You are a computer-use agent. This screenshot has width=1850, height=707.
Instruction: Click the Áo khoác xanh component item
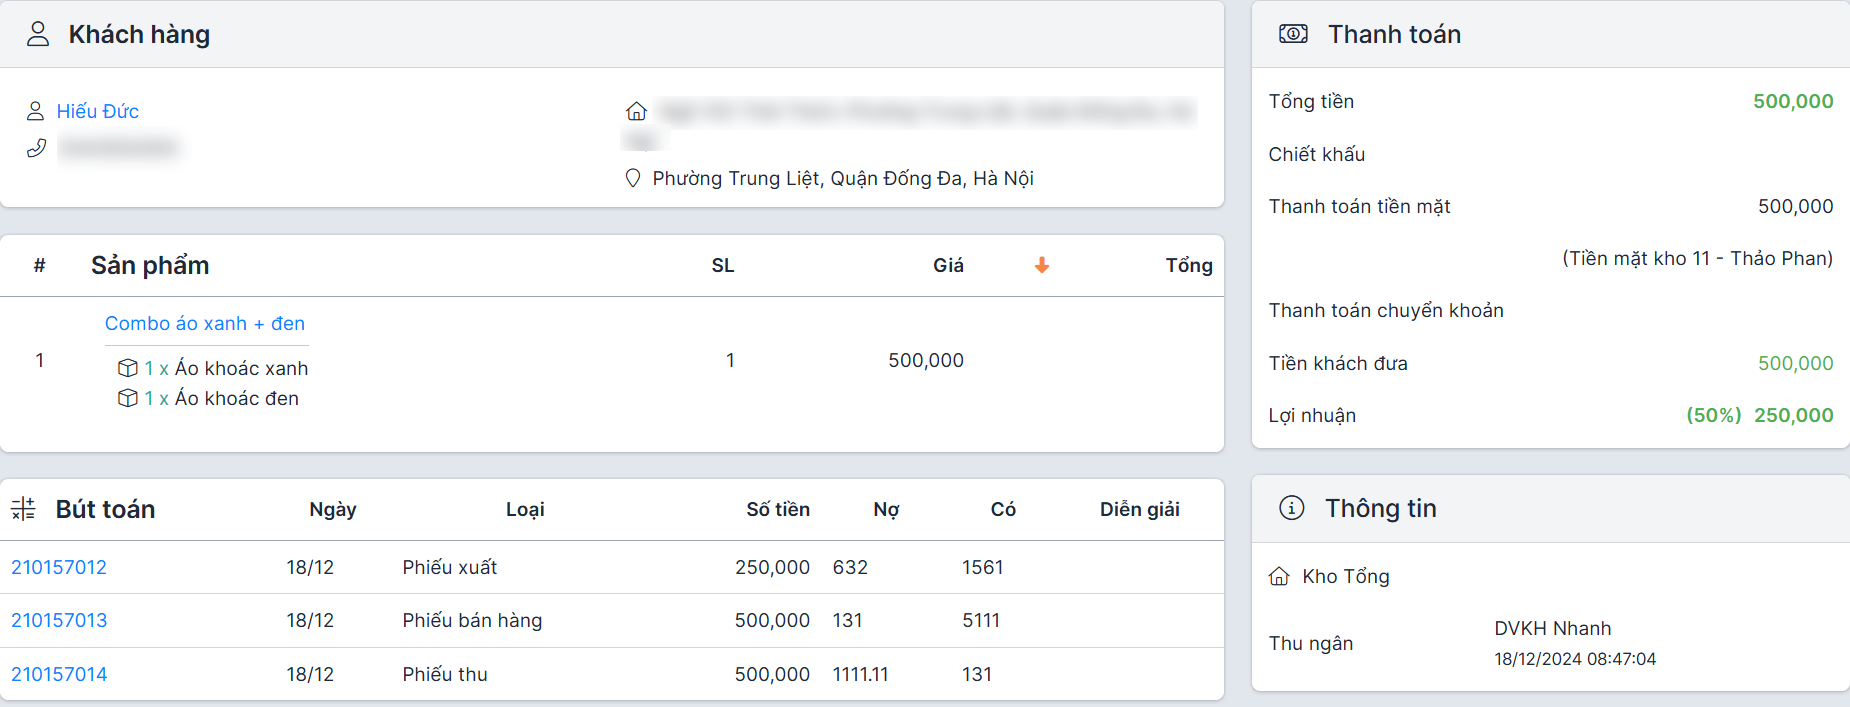[x=241, y=368]
